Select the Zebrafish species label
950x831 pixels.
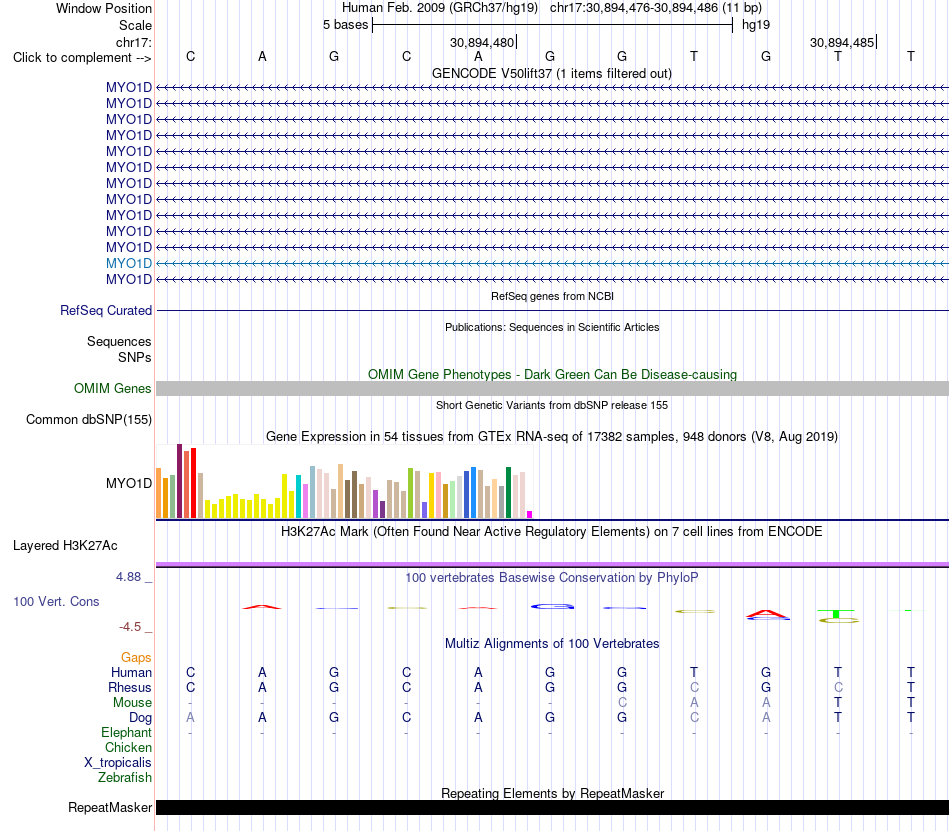(125, 778)
